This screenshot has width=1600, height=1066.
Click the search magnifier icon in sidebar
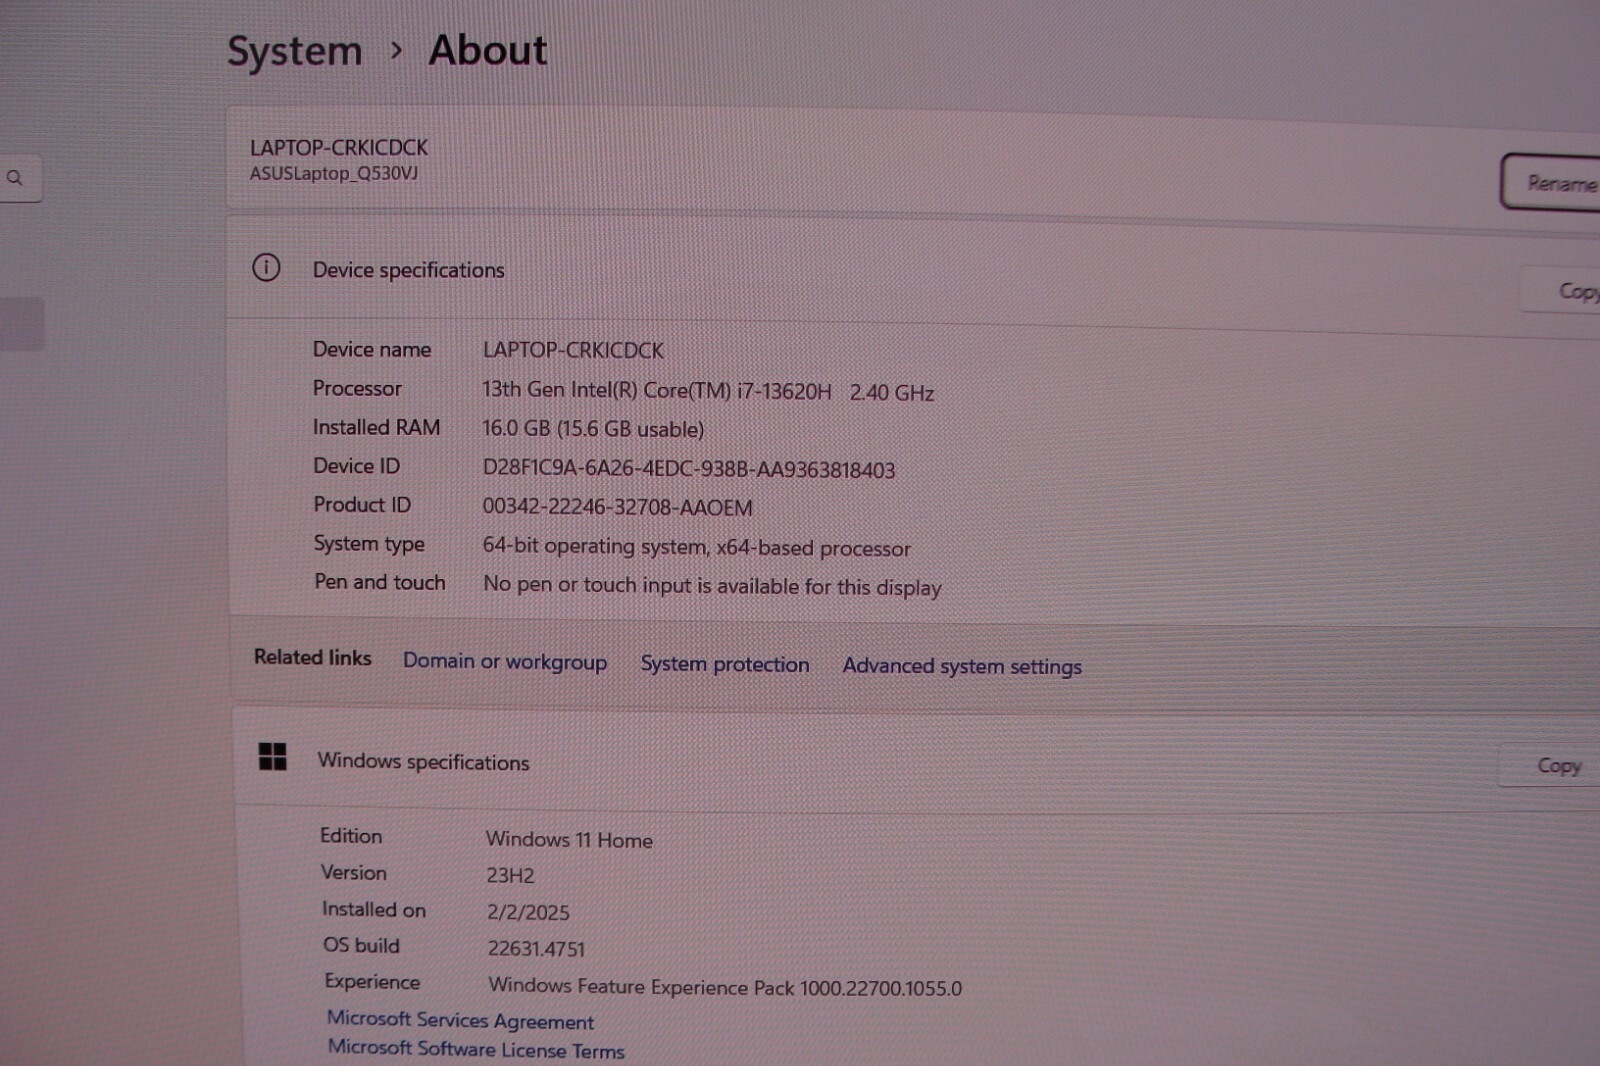14,178
